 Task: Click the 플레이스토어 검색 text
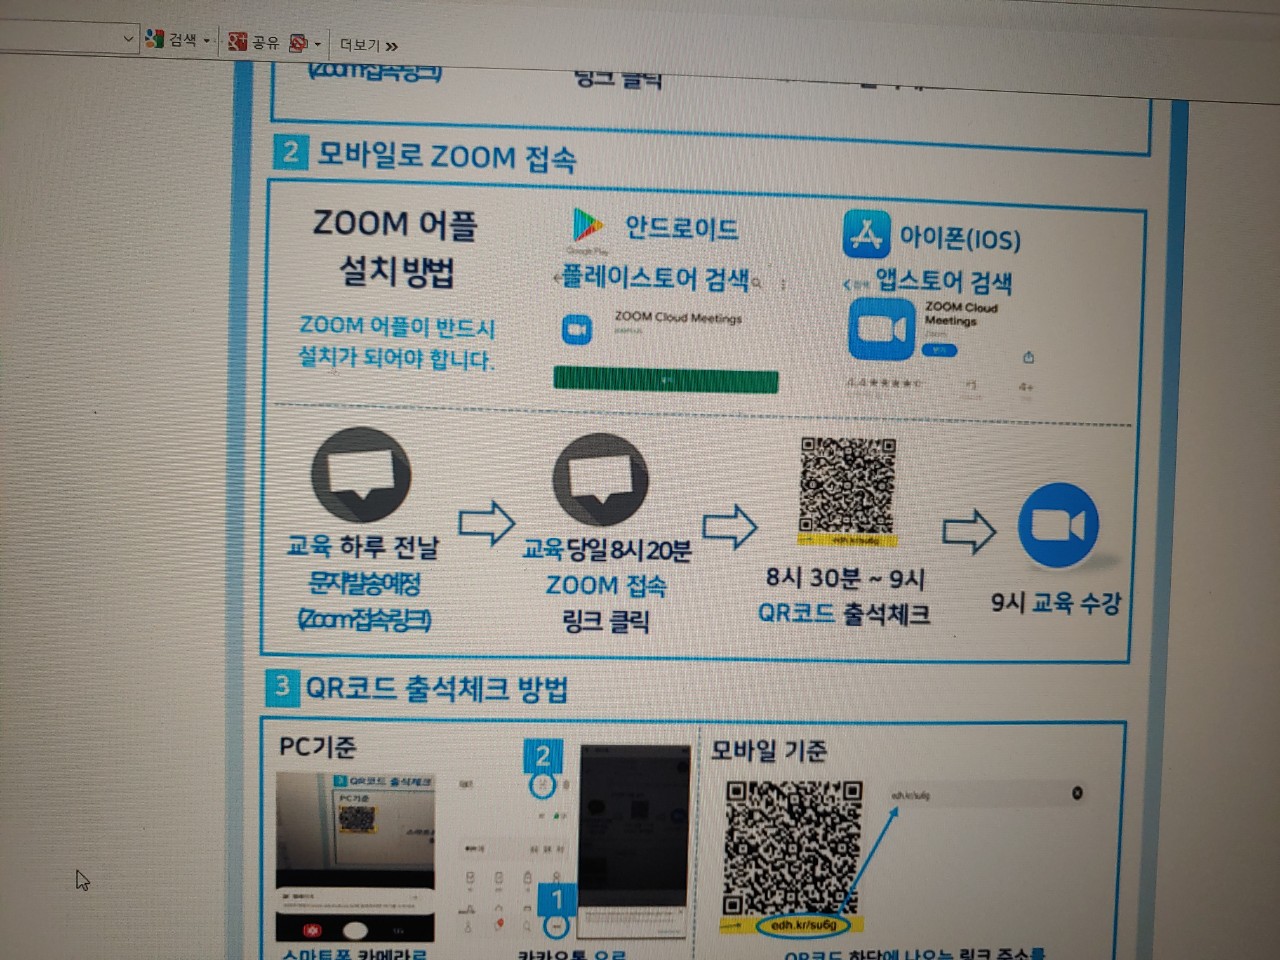[x=656, y=278]
